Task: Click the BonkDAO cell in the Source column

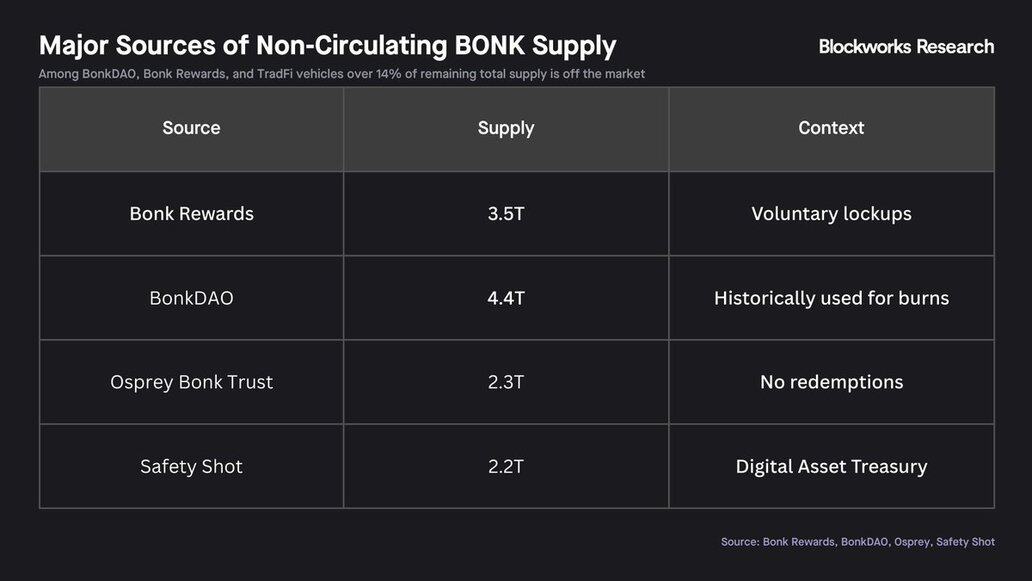Action: pos(191,298)
